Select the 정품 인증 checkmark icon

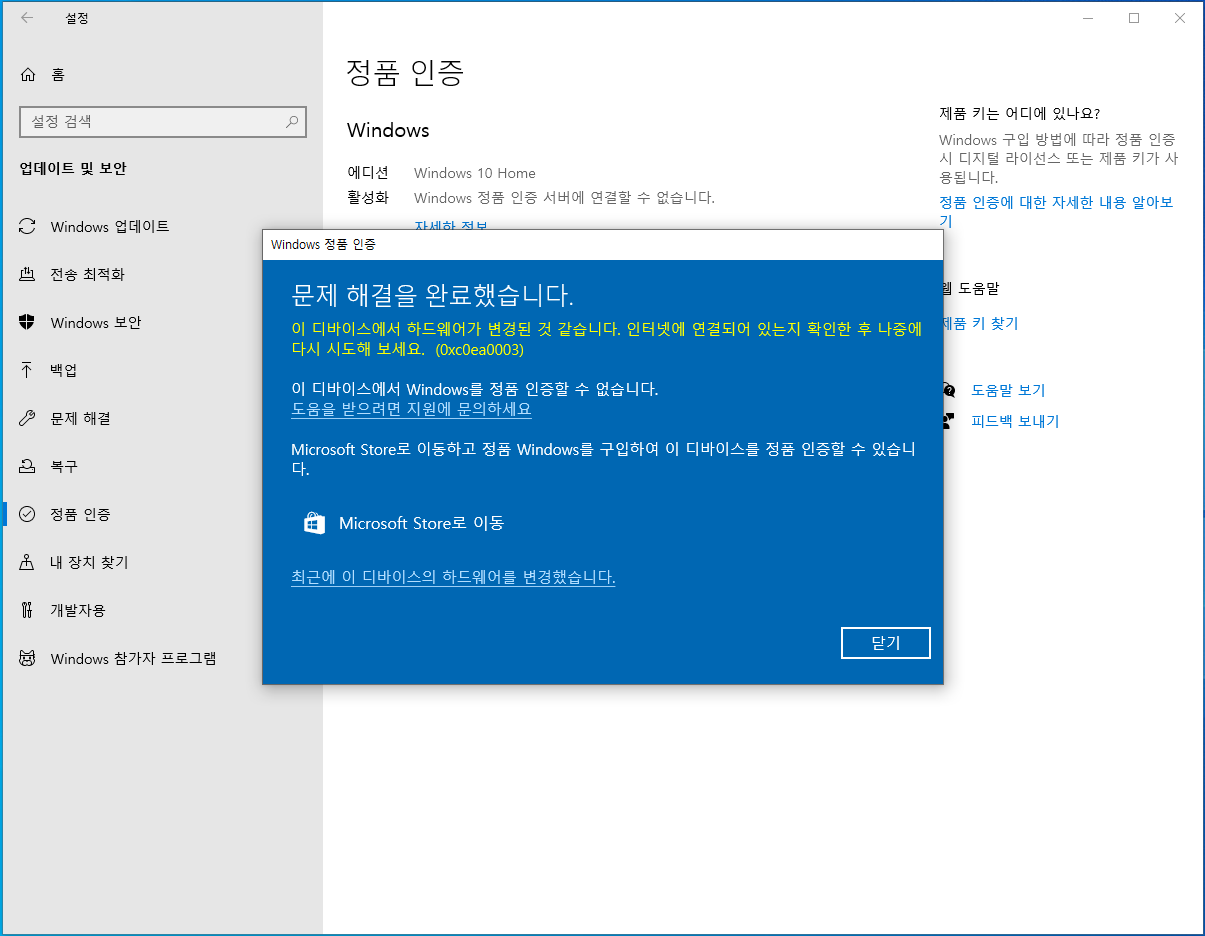point(28,514)
